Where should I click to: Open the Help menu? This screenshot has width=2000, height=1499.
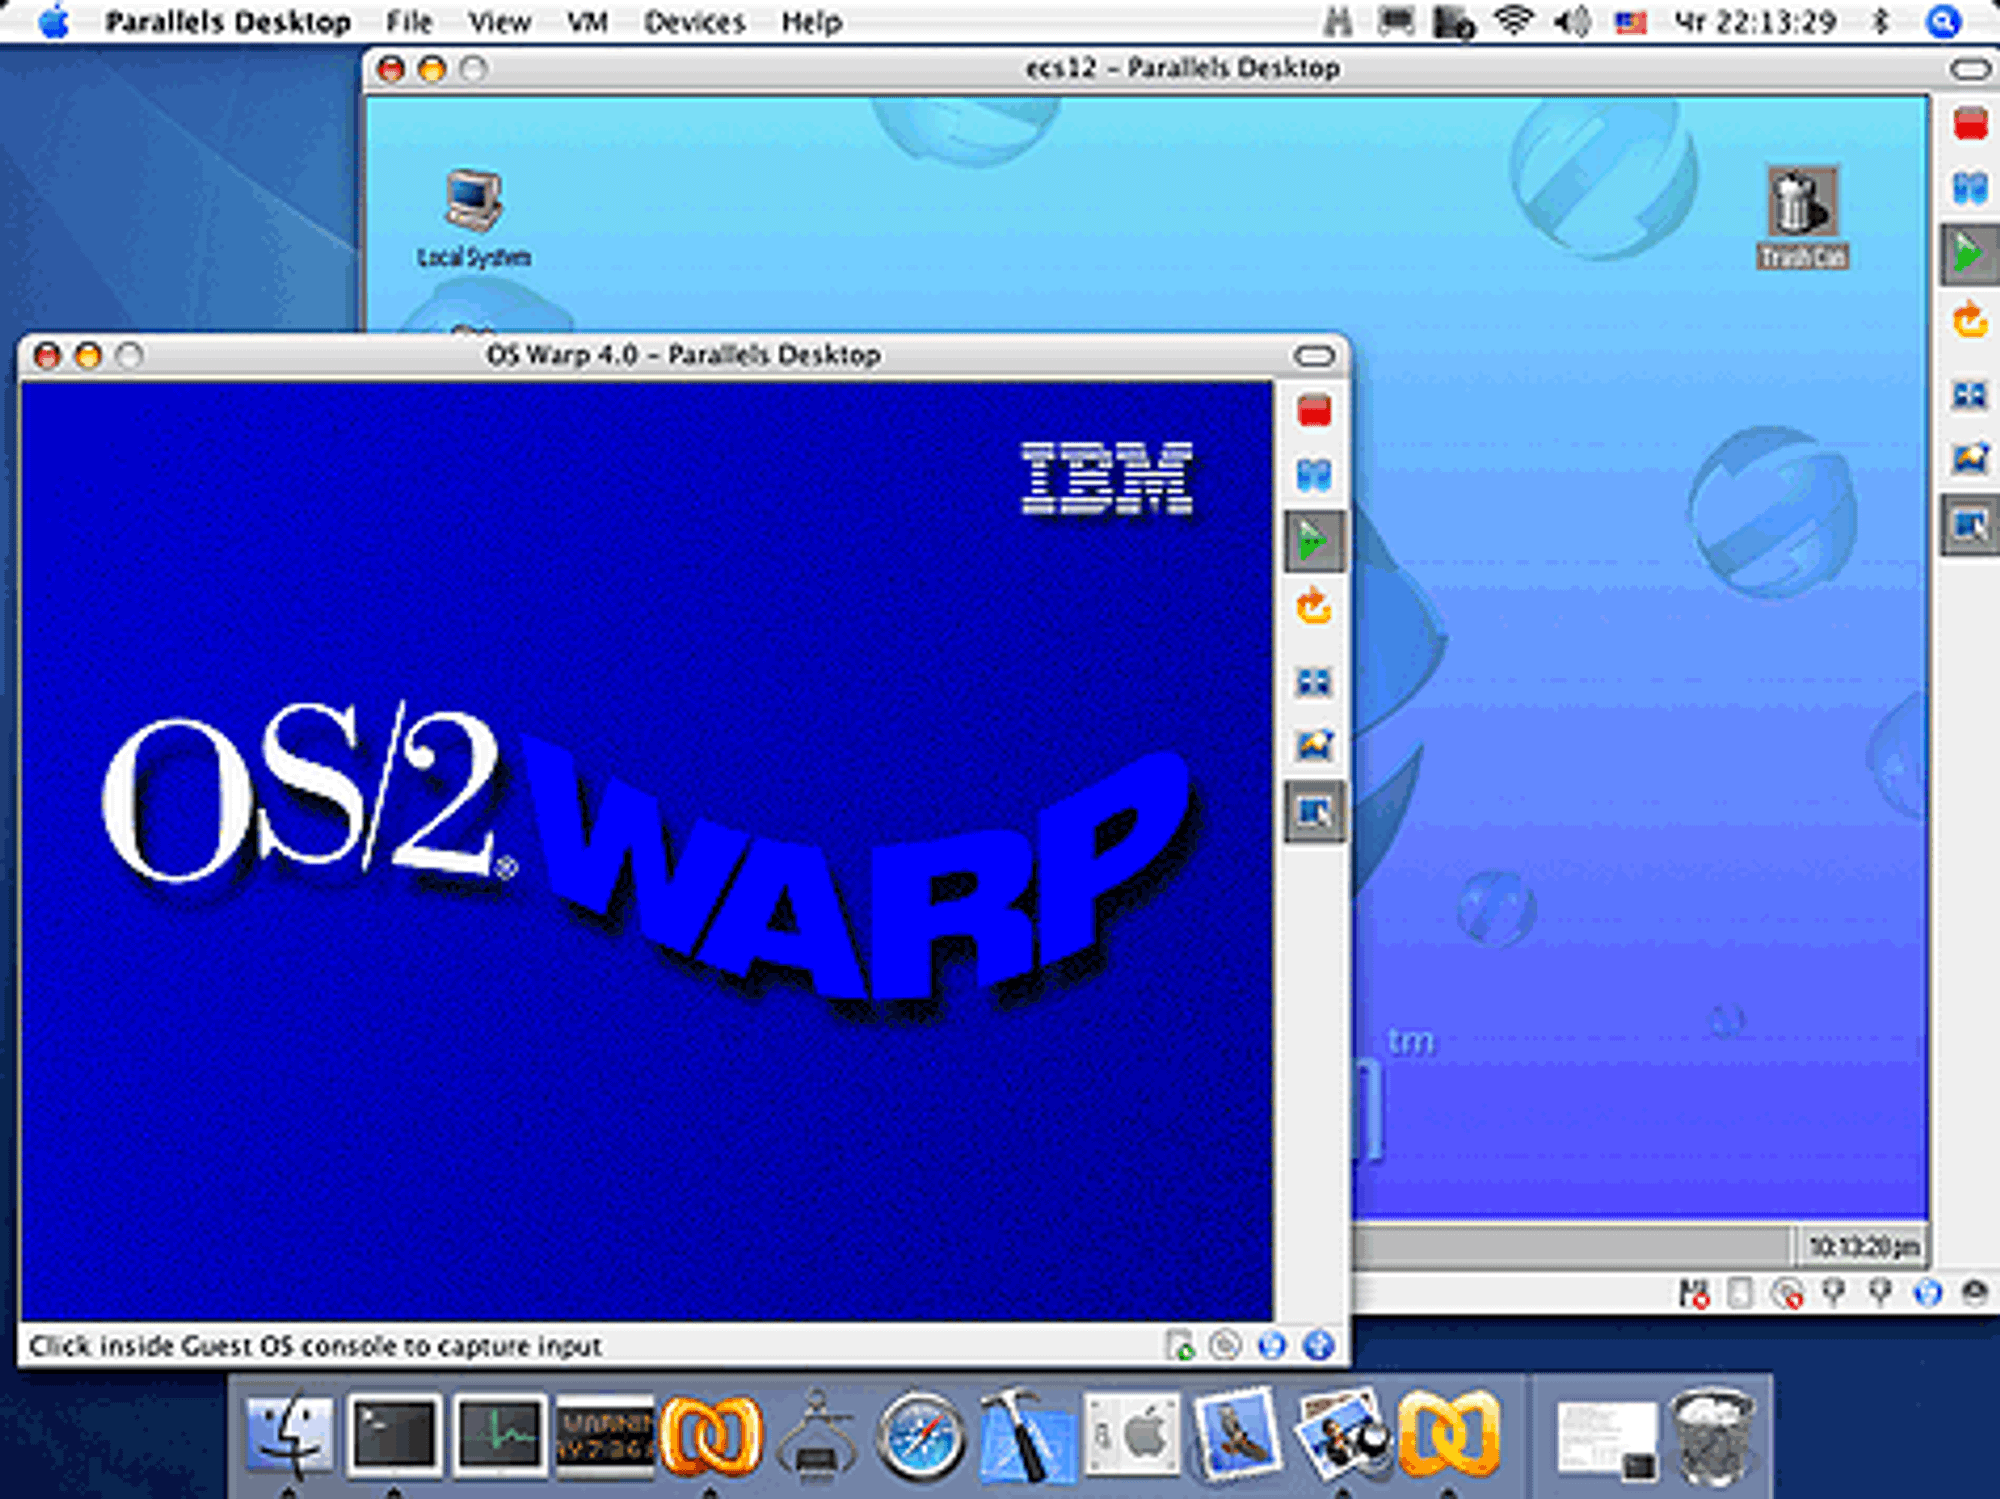811,22
